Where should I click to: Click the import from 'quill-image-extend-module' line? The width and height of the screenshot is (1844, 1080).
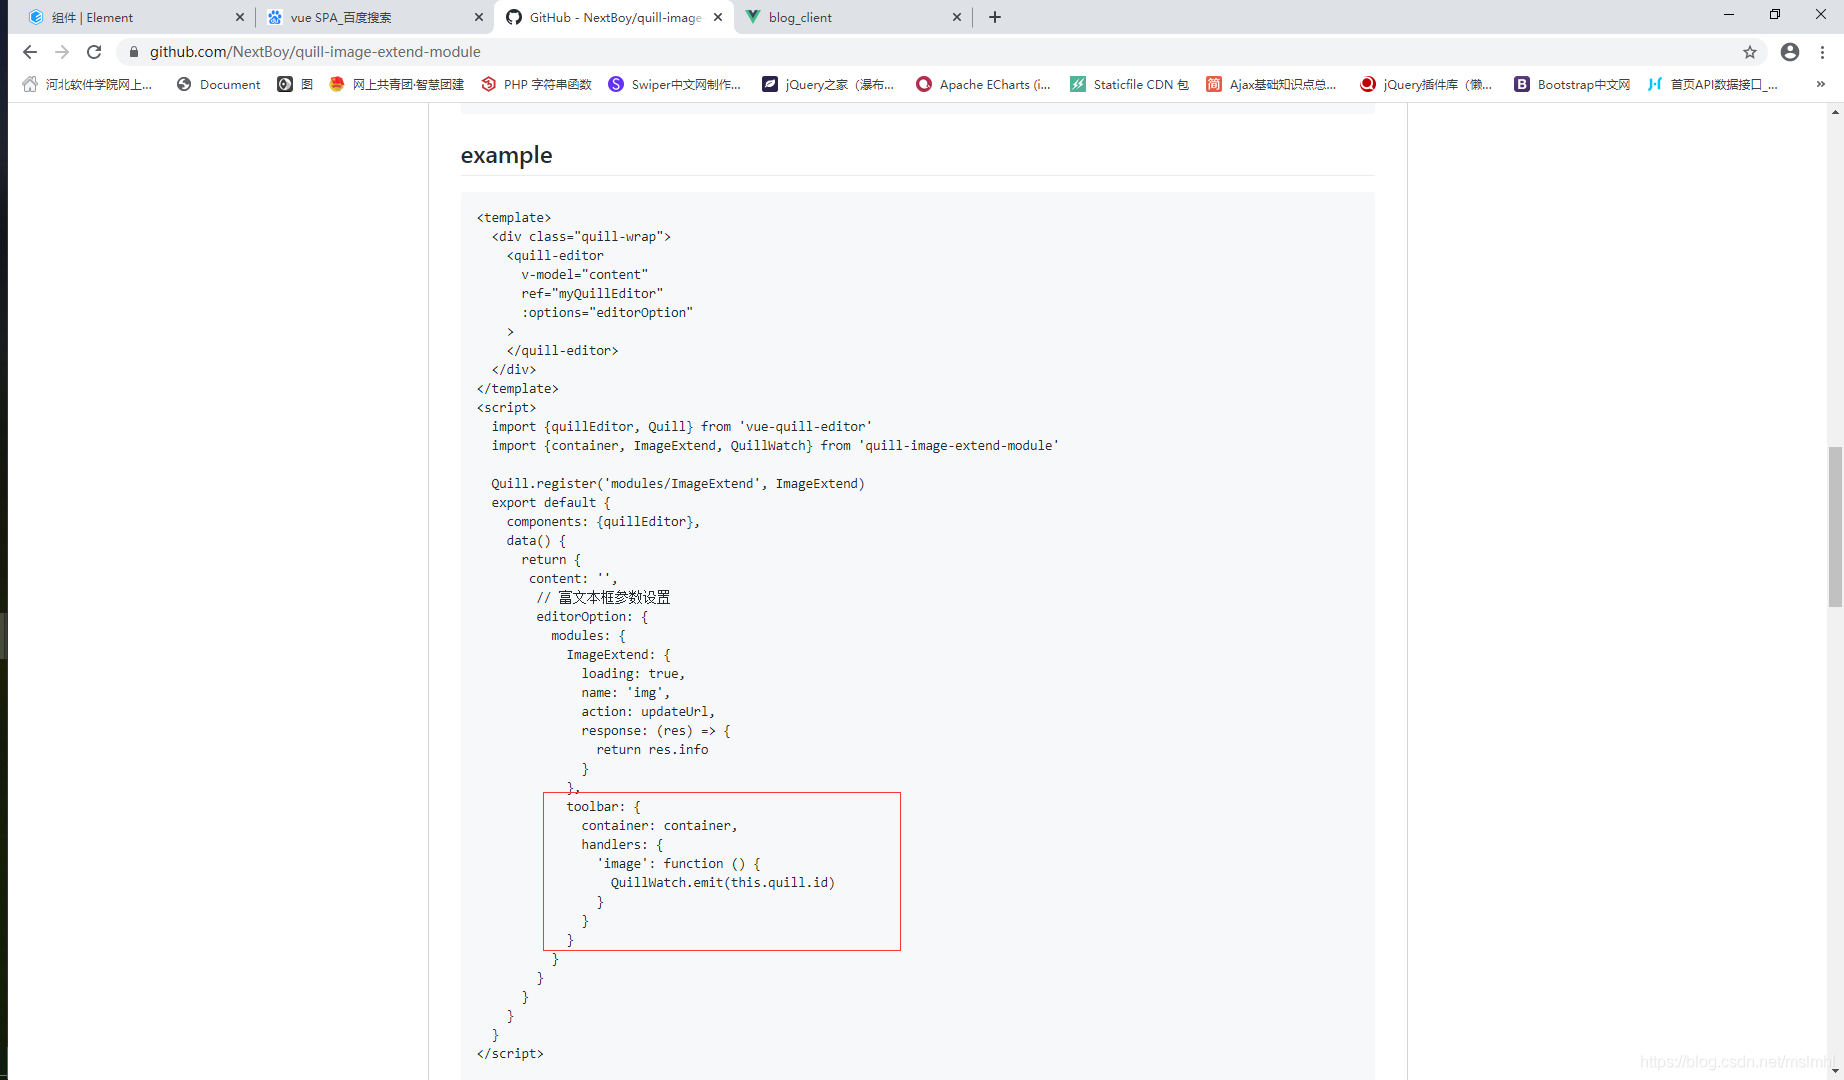(775, 446)
